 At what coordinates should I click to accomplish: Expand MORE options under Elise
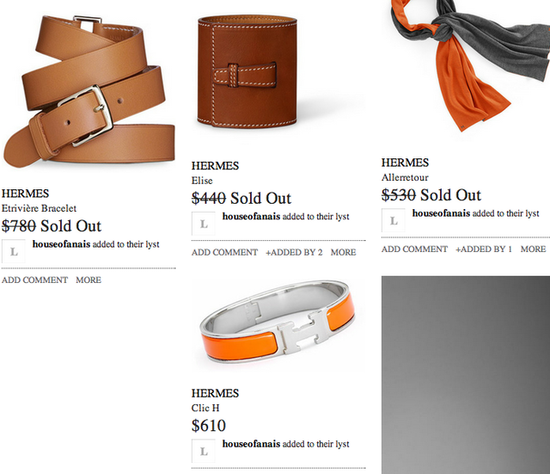point(343,252)
